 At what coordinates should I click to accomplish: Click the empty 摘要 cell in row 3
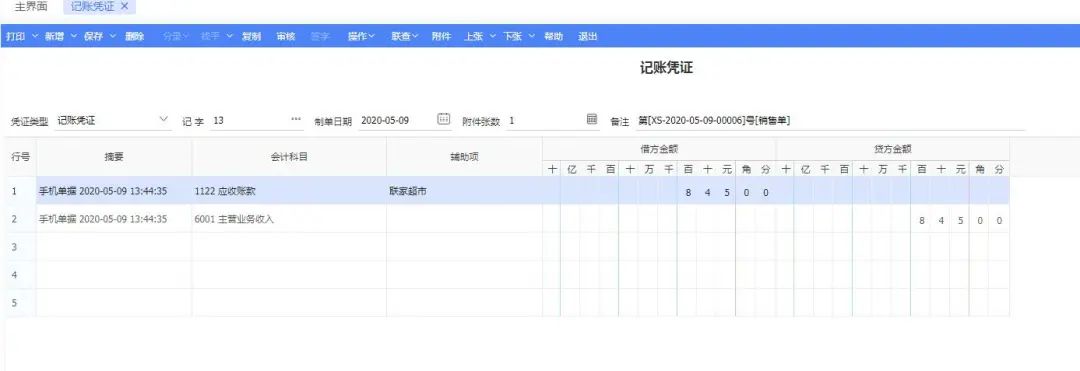(114, 247)
